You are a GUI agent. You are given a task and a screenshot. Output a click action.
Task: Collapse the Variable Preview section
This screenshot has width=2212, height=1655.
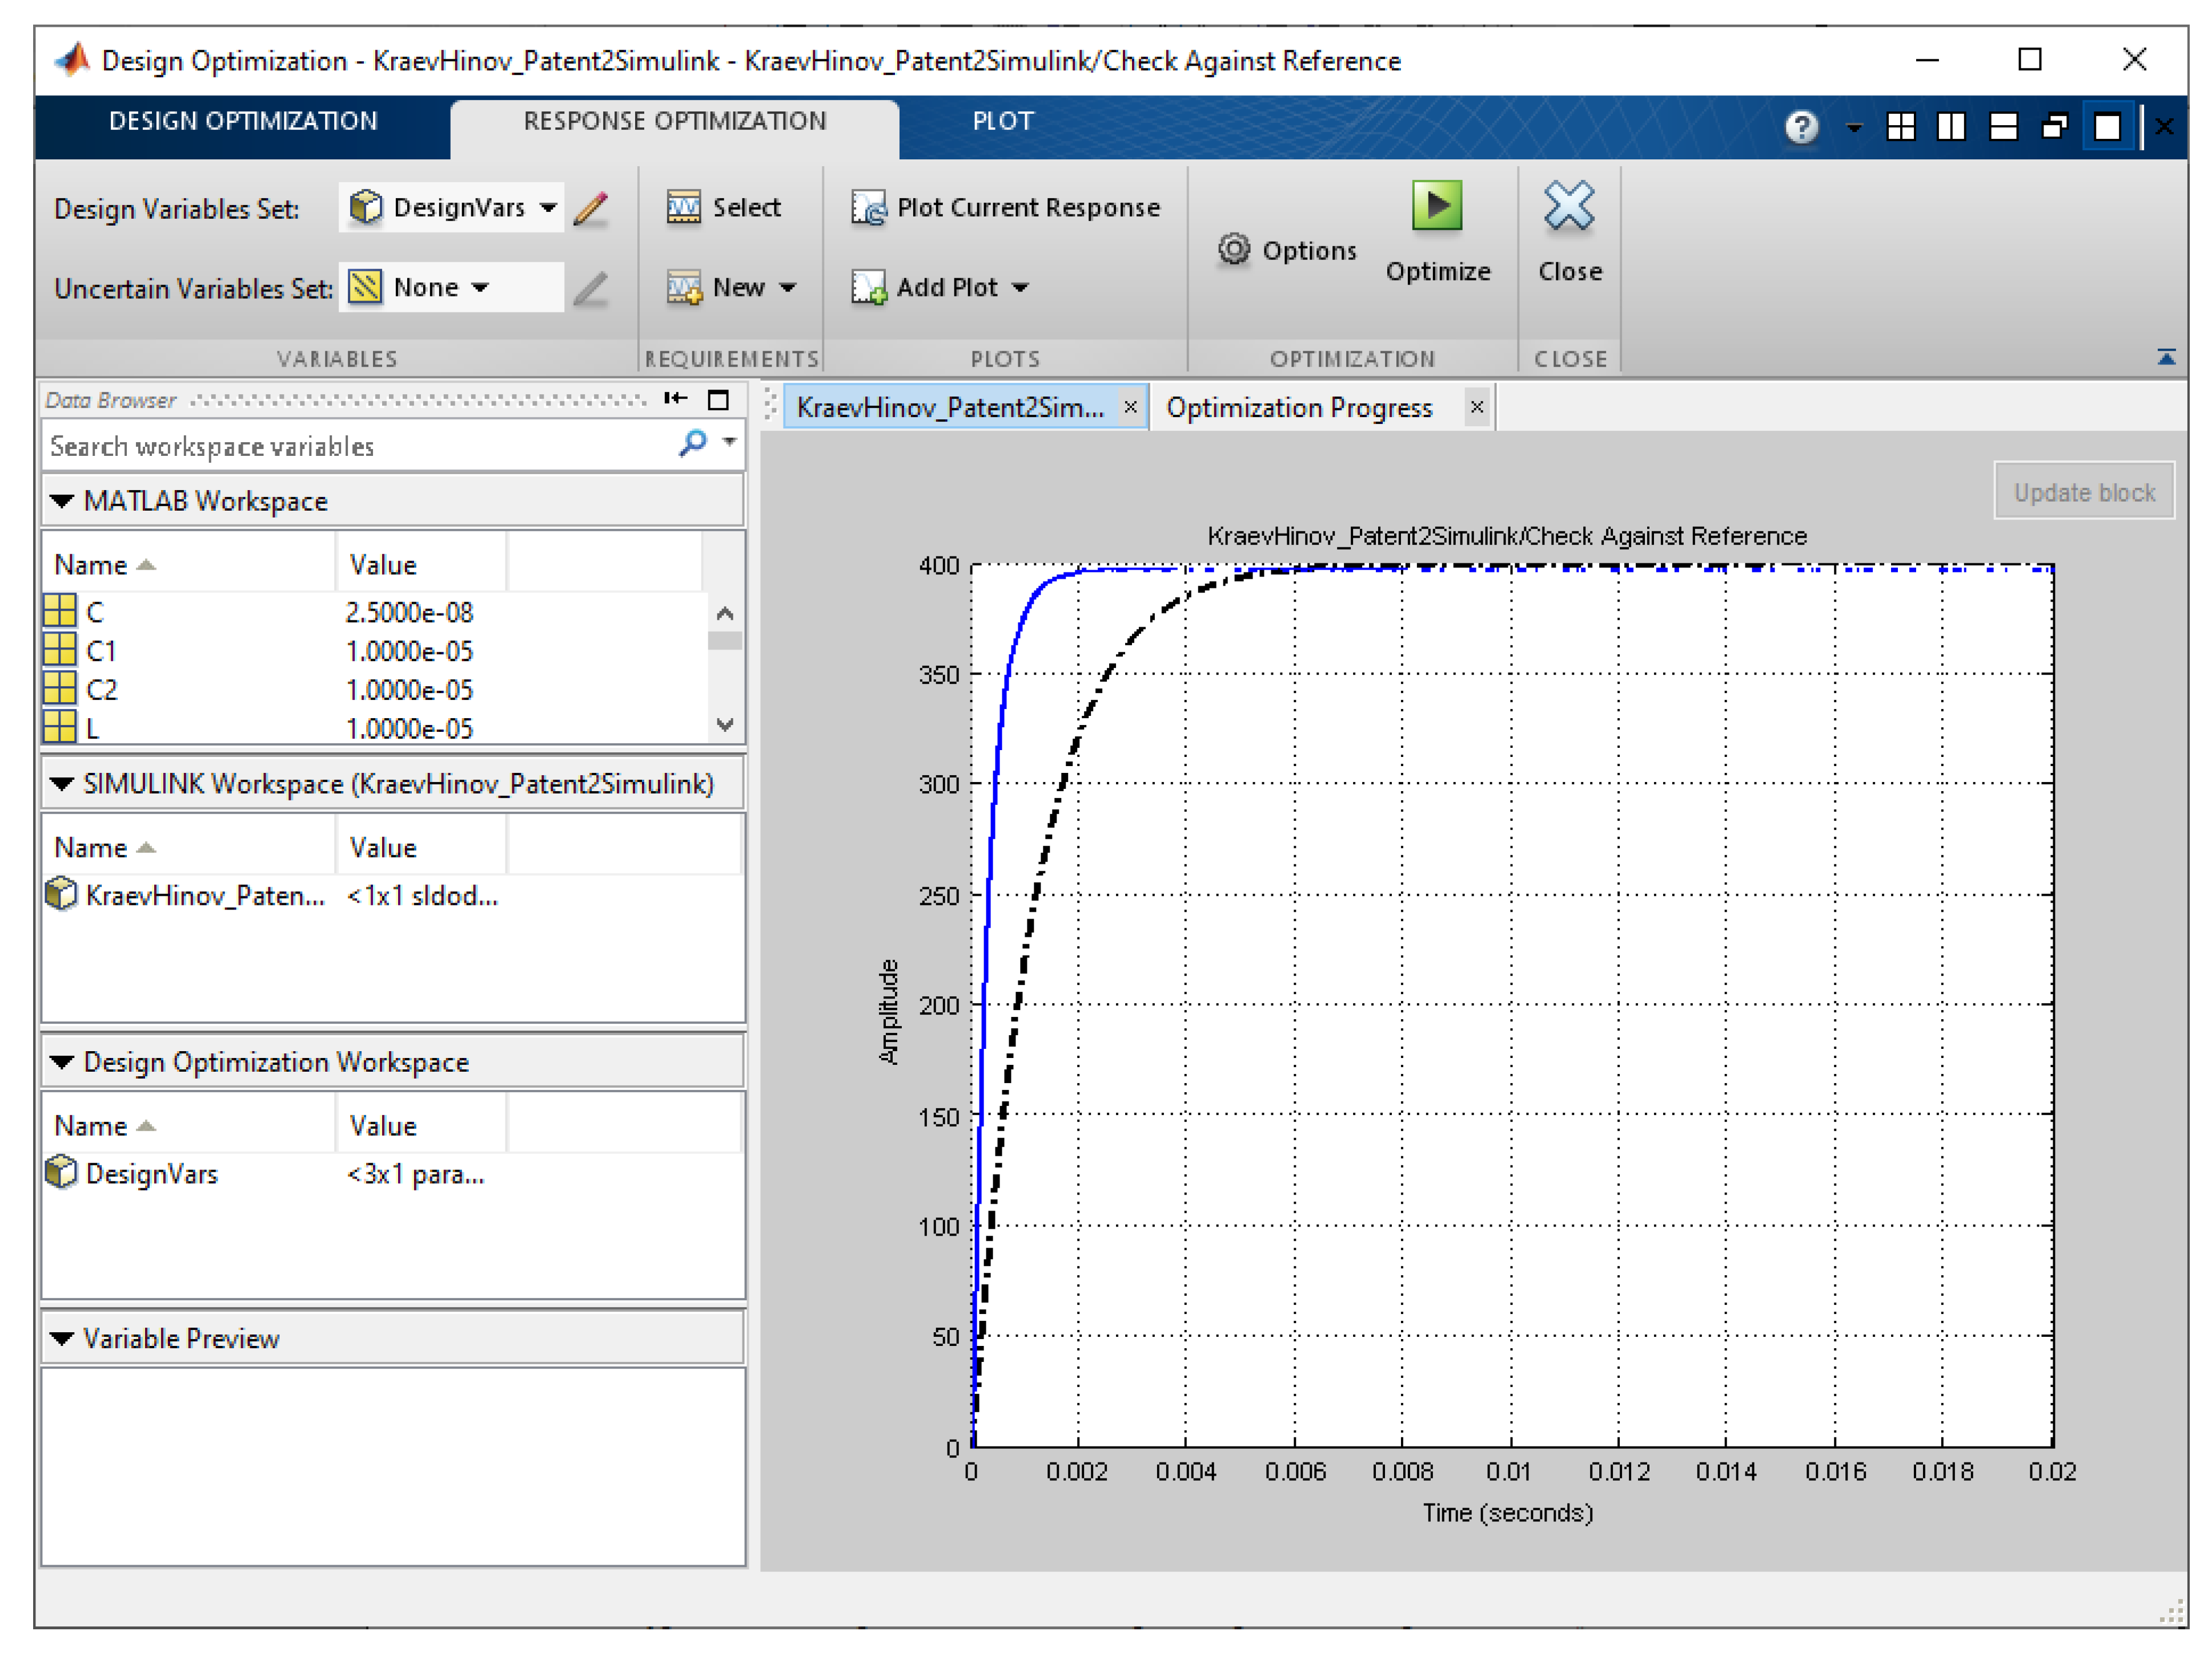coord(62,1338)
